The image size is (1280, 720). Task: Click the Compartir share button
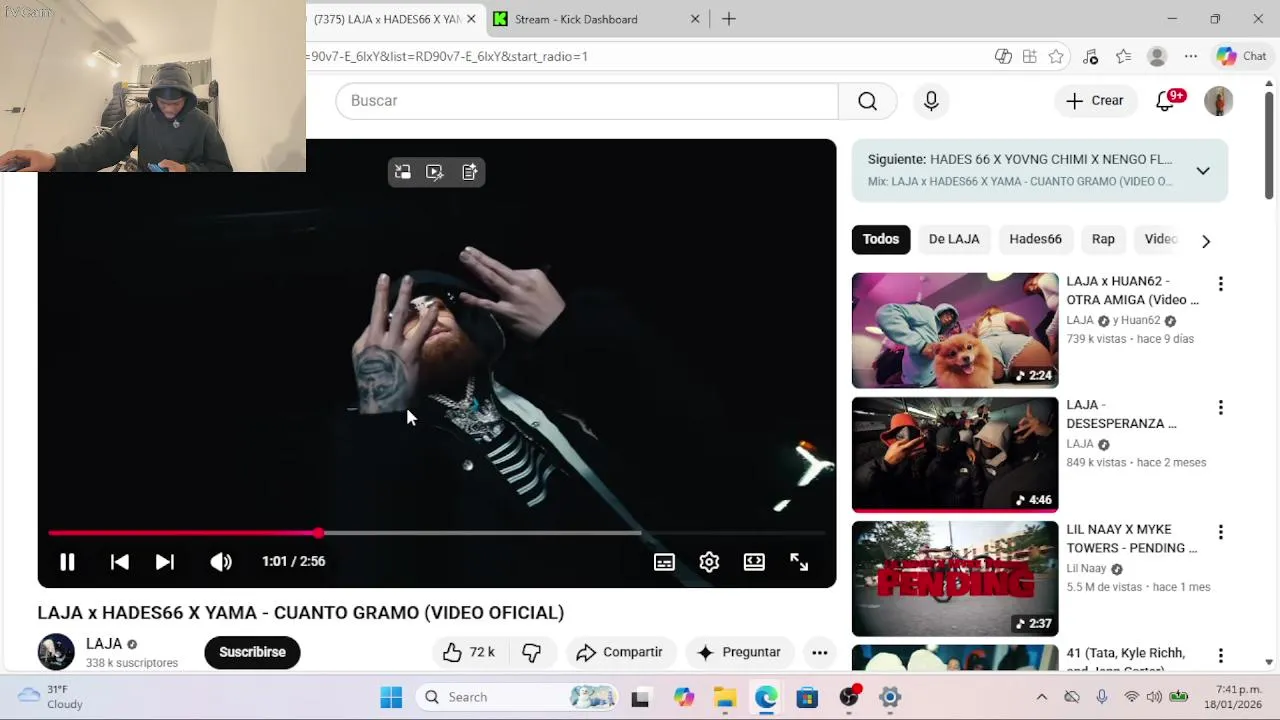click(620, 652)
